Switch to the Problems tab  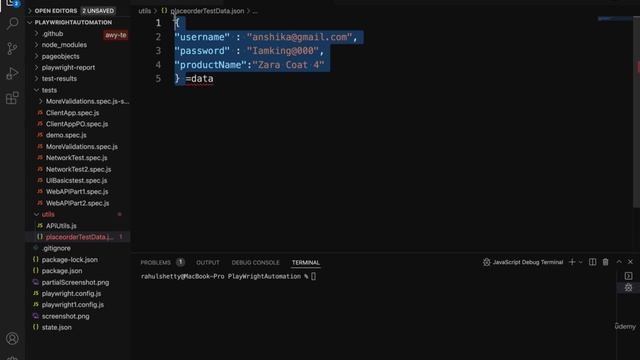click(x=156, y=262)
